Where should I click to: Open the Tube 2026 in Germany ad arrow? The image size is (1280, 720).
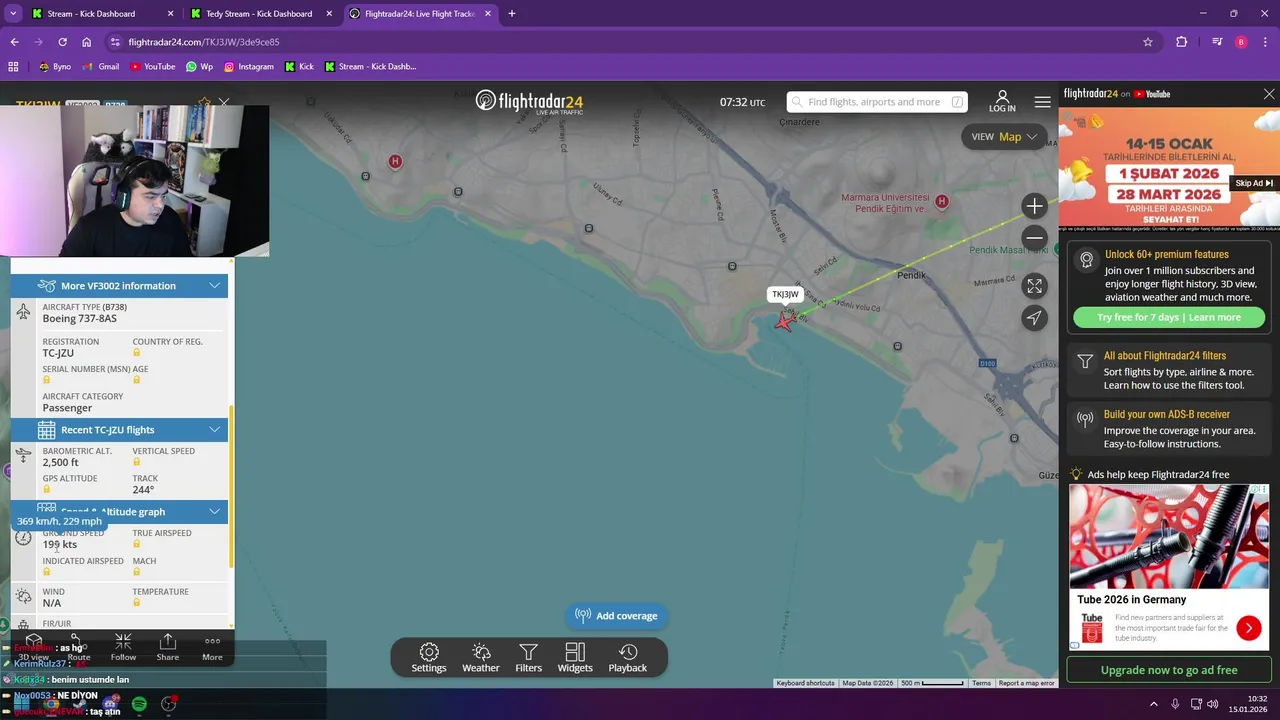pyautogui.click(x=1248, y=628)
